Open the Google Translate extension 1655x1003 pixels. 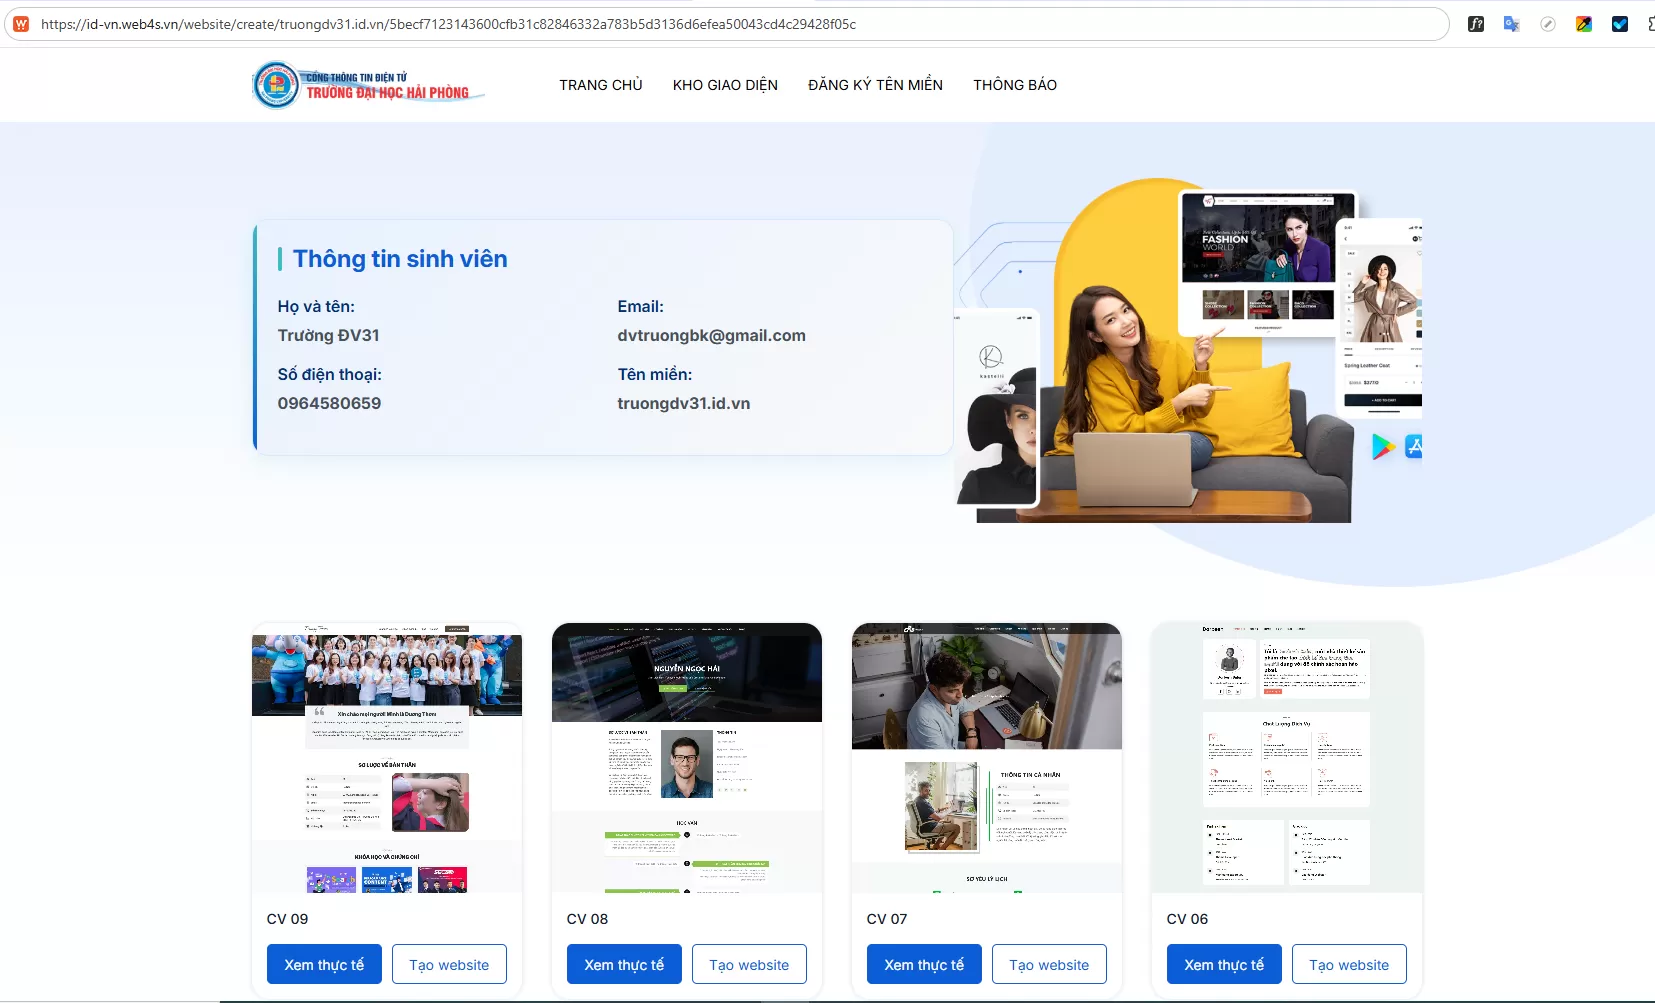click(x=1511, y=24)
